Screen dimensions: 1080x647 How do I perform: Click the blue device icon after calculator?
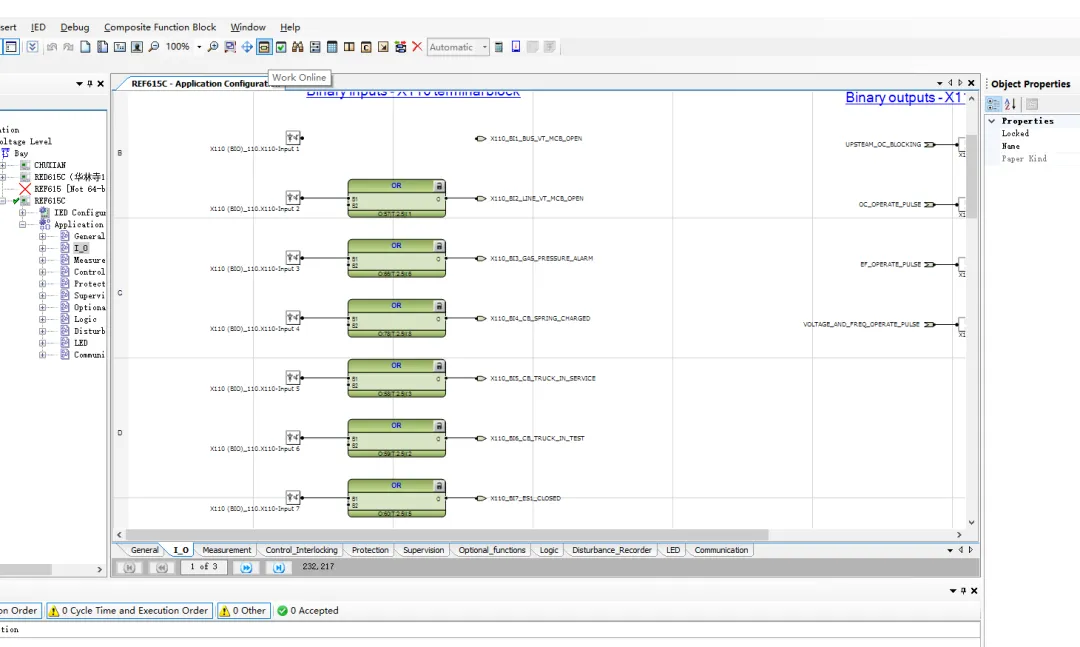pyautogui.click(x=516, y=47)
